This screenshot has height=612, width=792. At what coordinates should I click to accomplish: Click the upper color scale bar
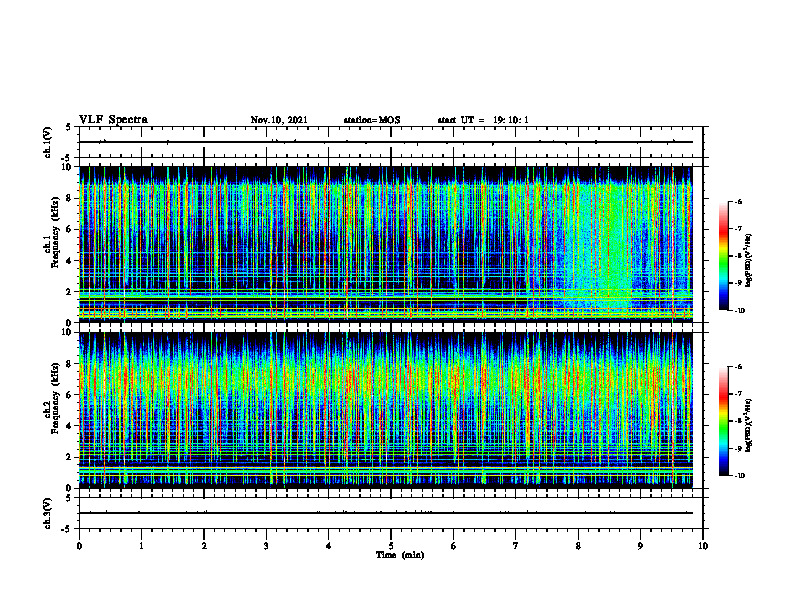pyautogui.click(x=724, y=256)
